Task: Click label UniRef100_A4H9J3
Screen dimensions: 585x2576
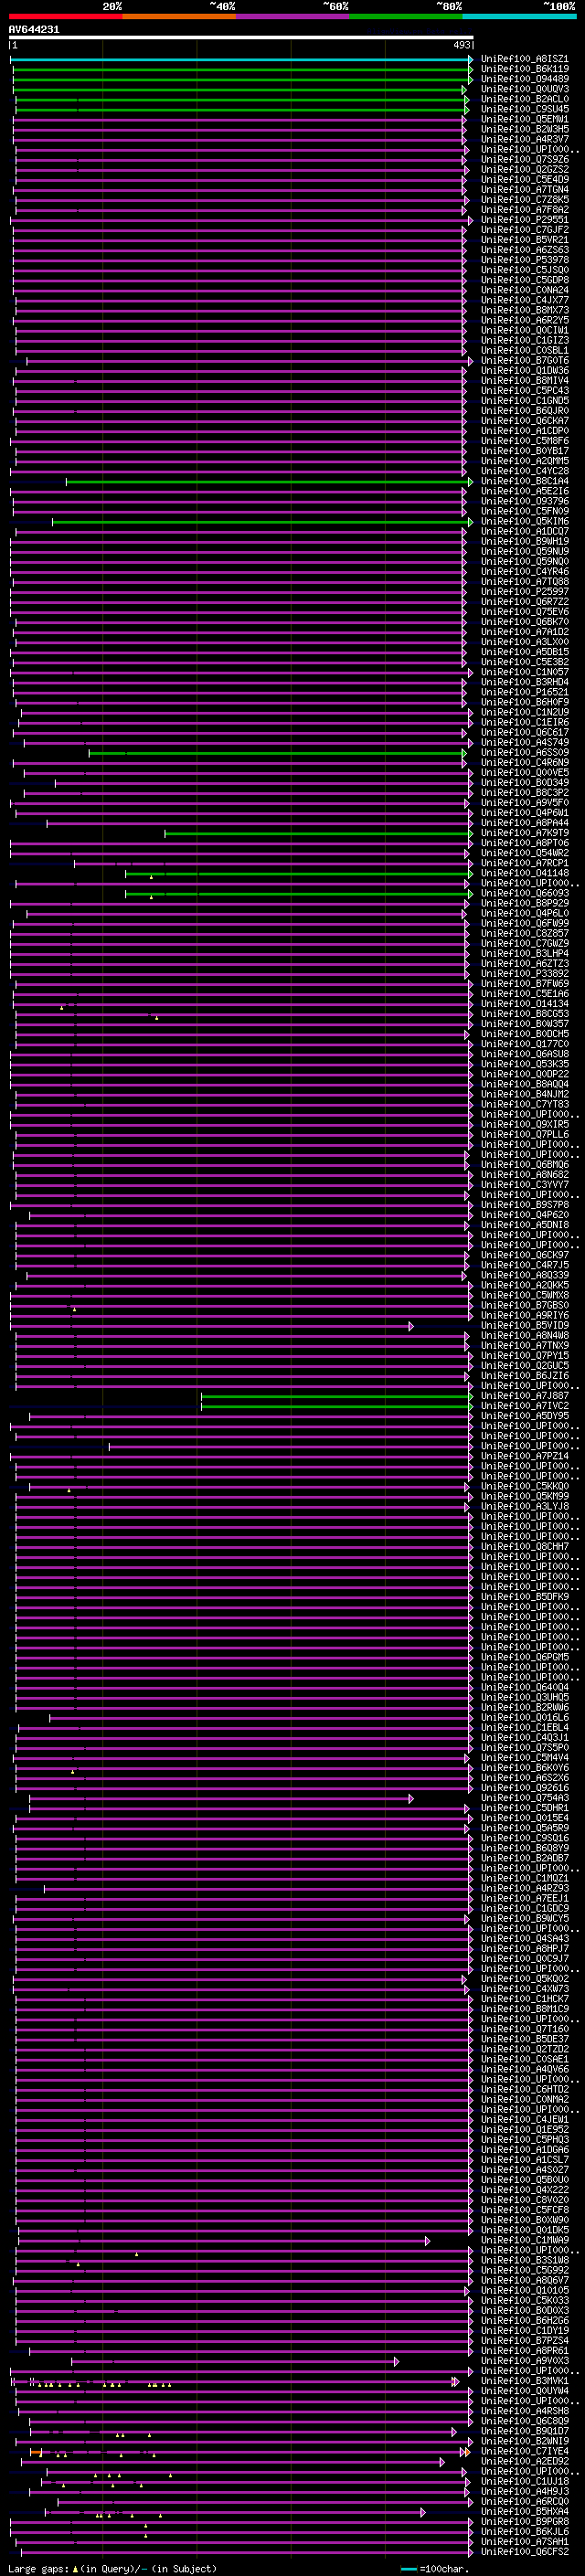Action: click(524, 2491)
